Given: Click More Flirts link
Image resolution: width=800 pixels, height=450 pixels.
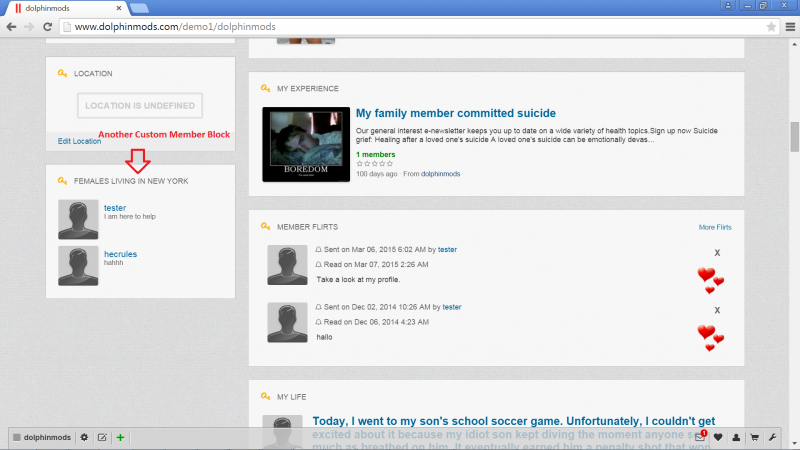Looking at the screenshot, I should (x=715, y=227).
